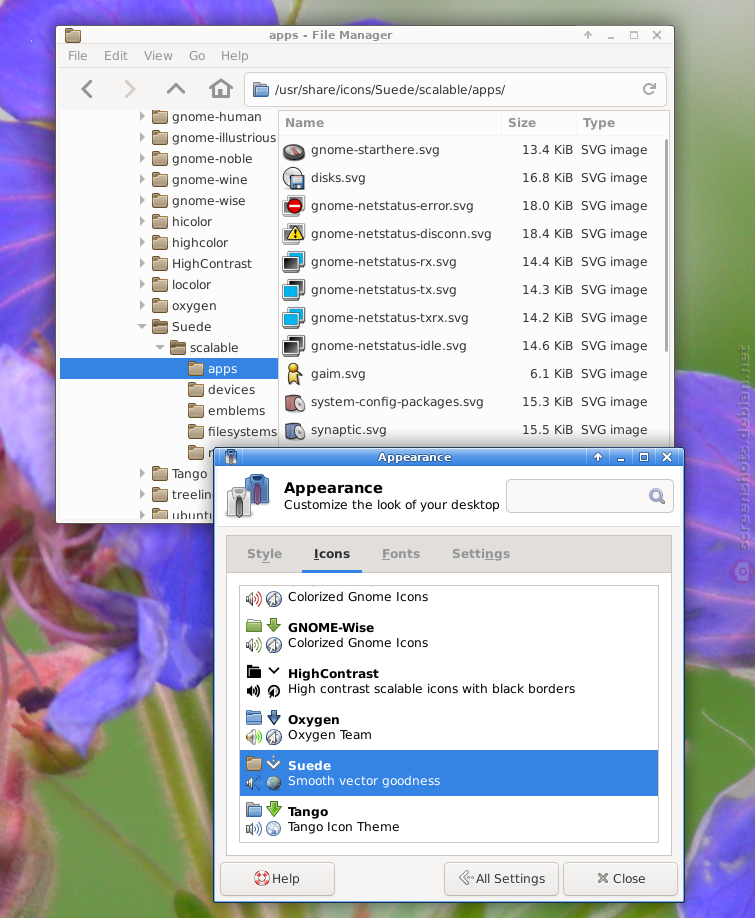Select GNOME-Wise icon theme
This screenshot has height=918, width=755.
click(449, 635)
